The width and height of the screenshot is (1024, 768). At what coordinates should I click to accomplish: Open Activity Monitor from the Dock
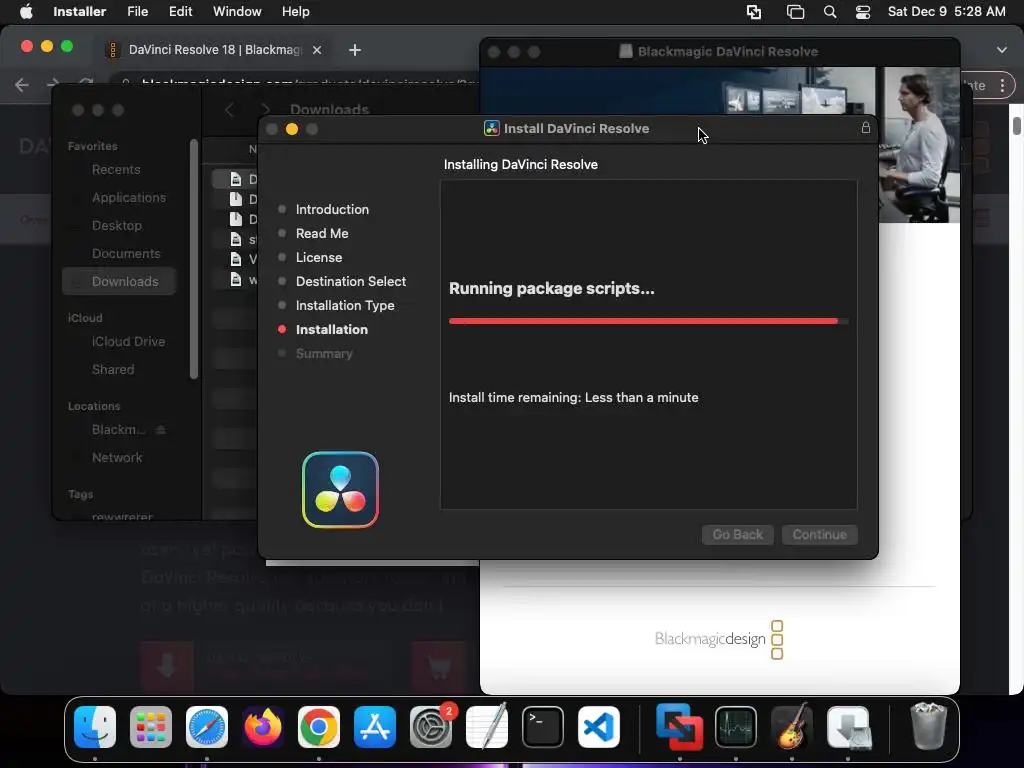(x=736, y=727)
